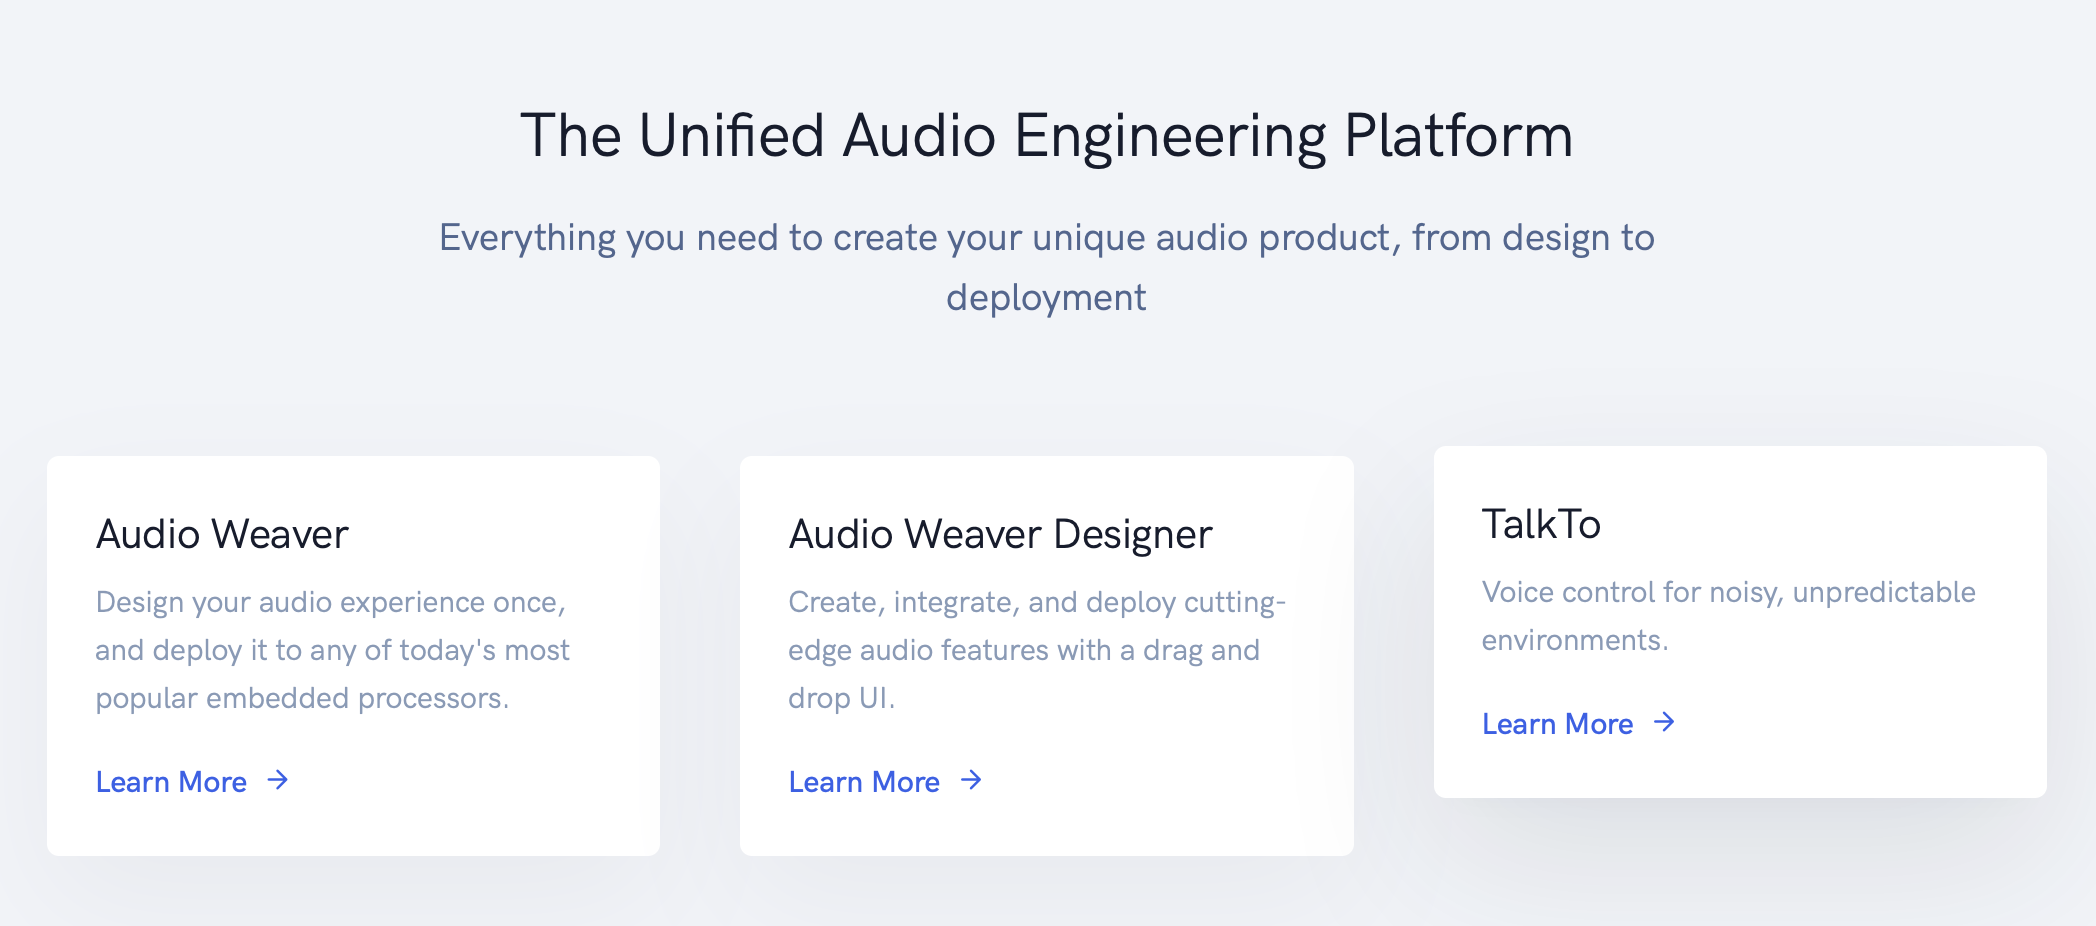Open Learn More text under Audio Weaver
This screenshot has width=2096, height=926.
click(x=171, y=782)
